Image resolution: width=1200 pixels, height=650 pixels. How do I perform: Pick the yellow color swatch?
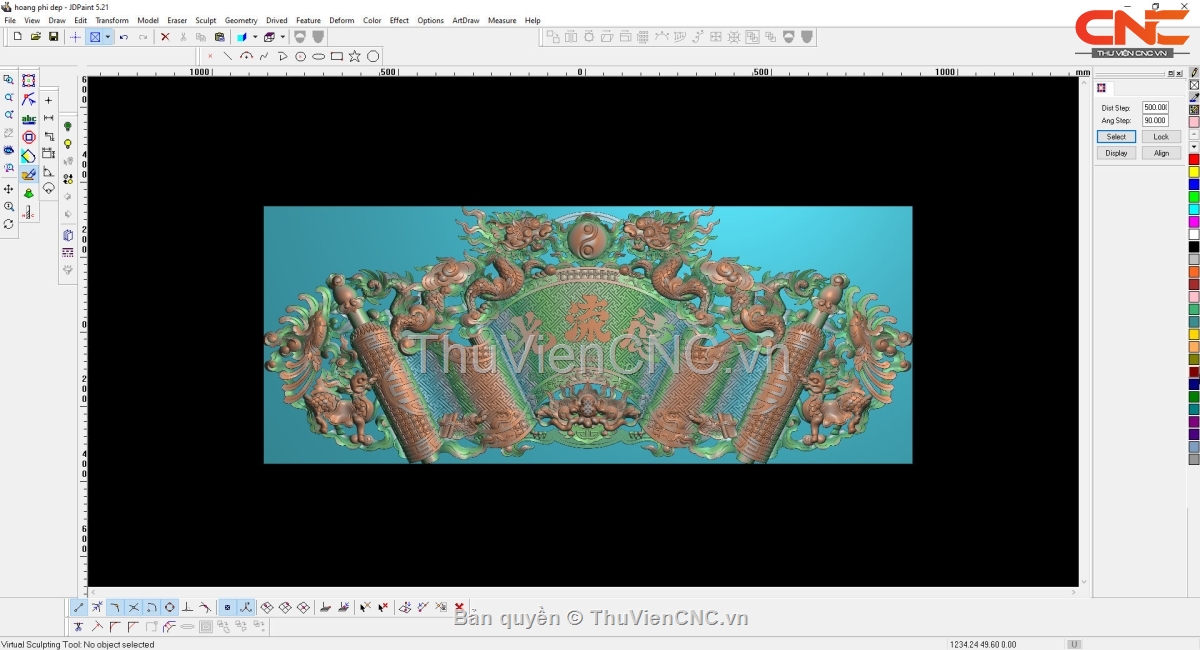[1194, 172]
